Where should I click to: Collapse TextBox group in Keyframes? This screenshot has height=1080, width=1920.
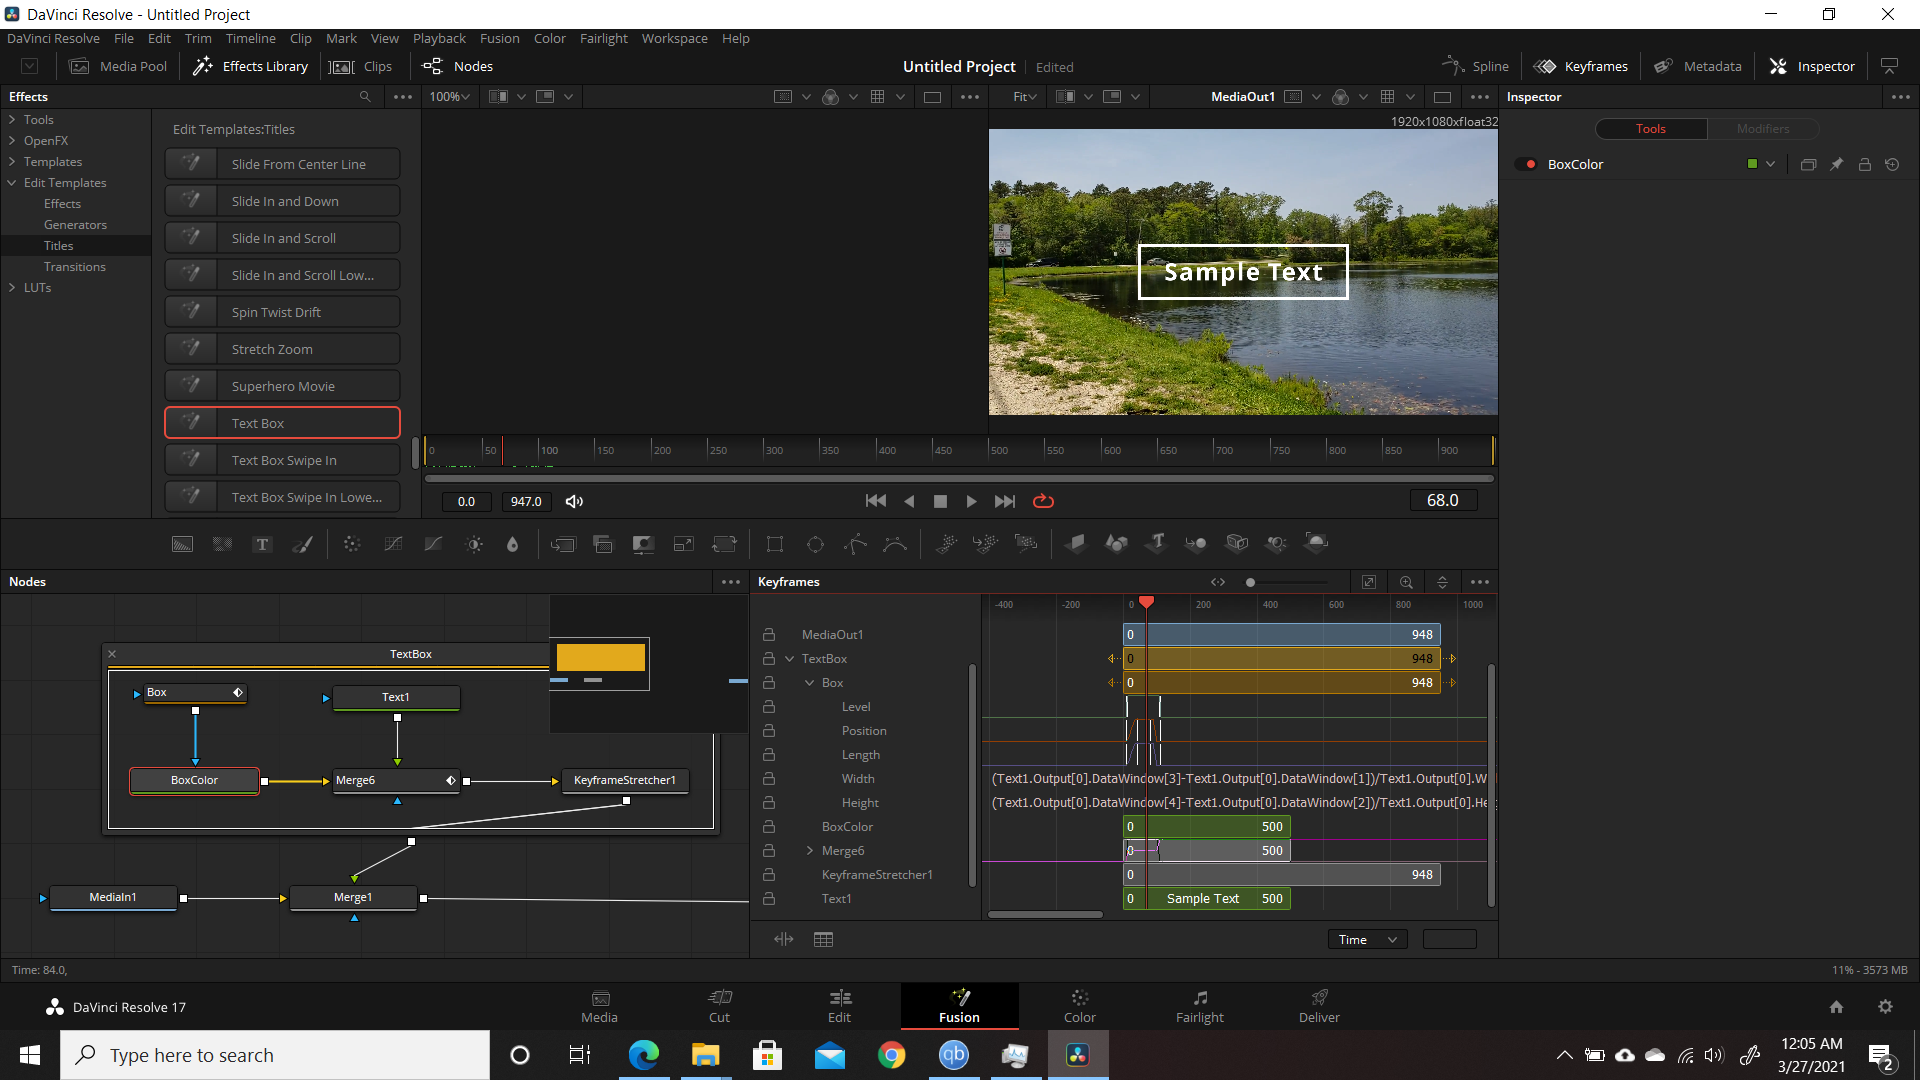pyautogui.click(x=790, y=659)
